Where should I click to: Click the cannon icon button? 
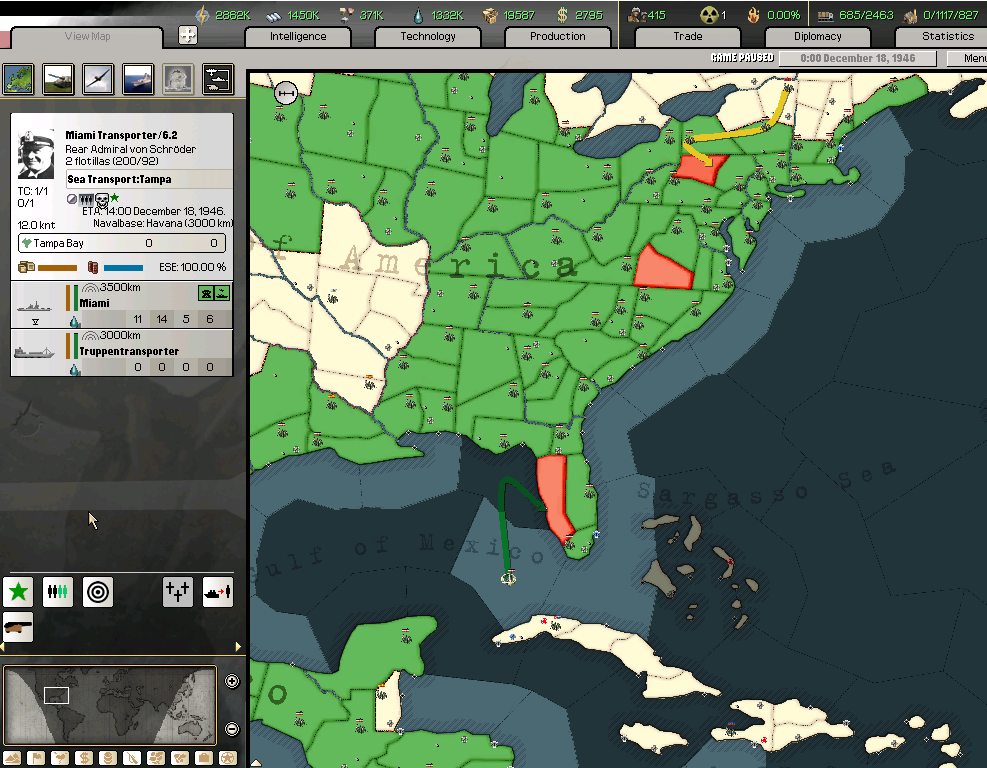click(18, 627)
